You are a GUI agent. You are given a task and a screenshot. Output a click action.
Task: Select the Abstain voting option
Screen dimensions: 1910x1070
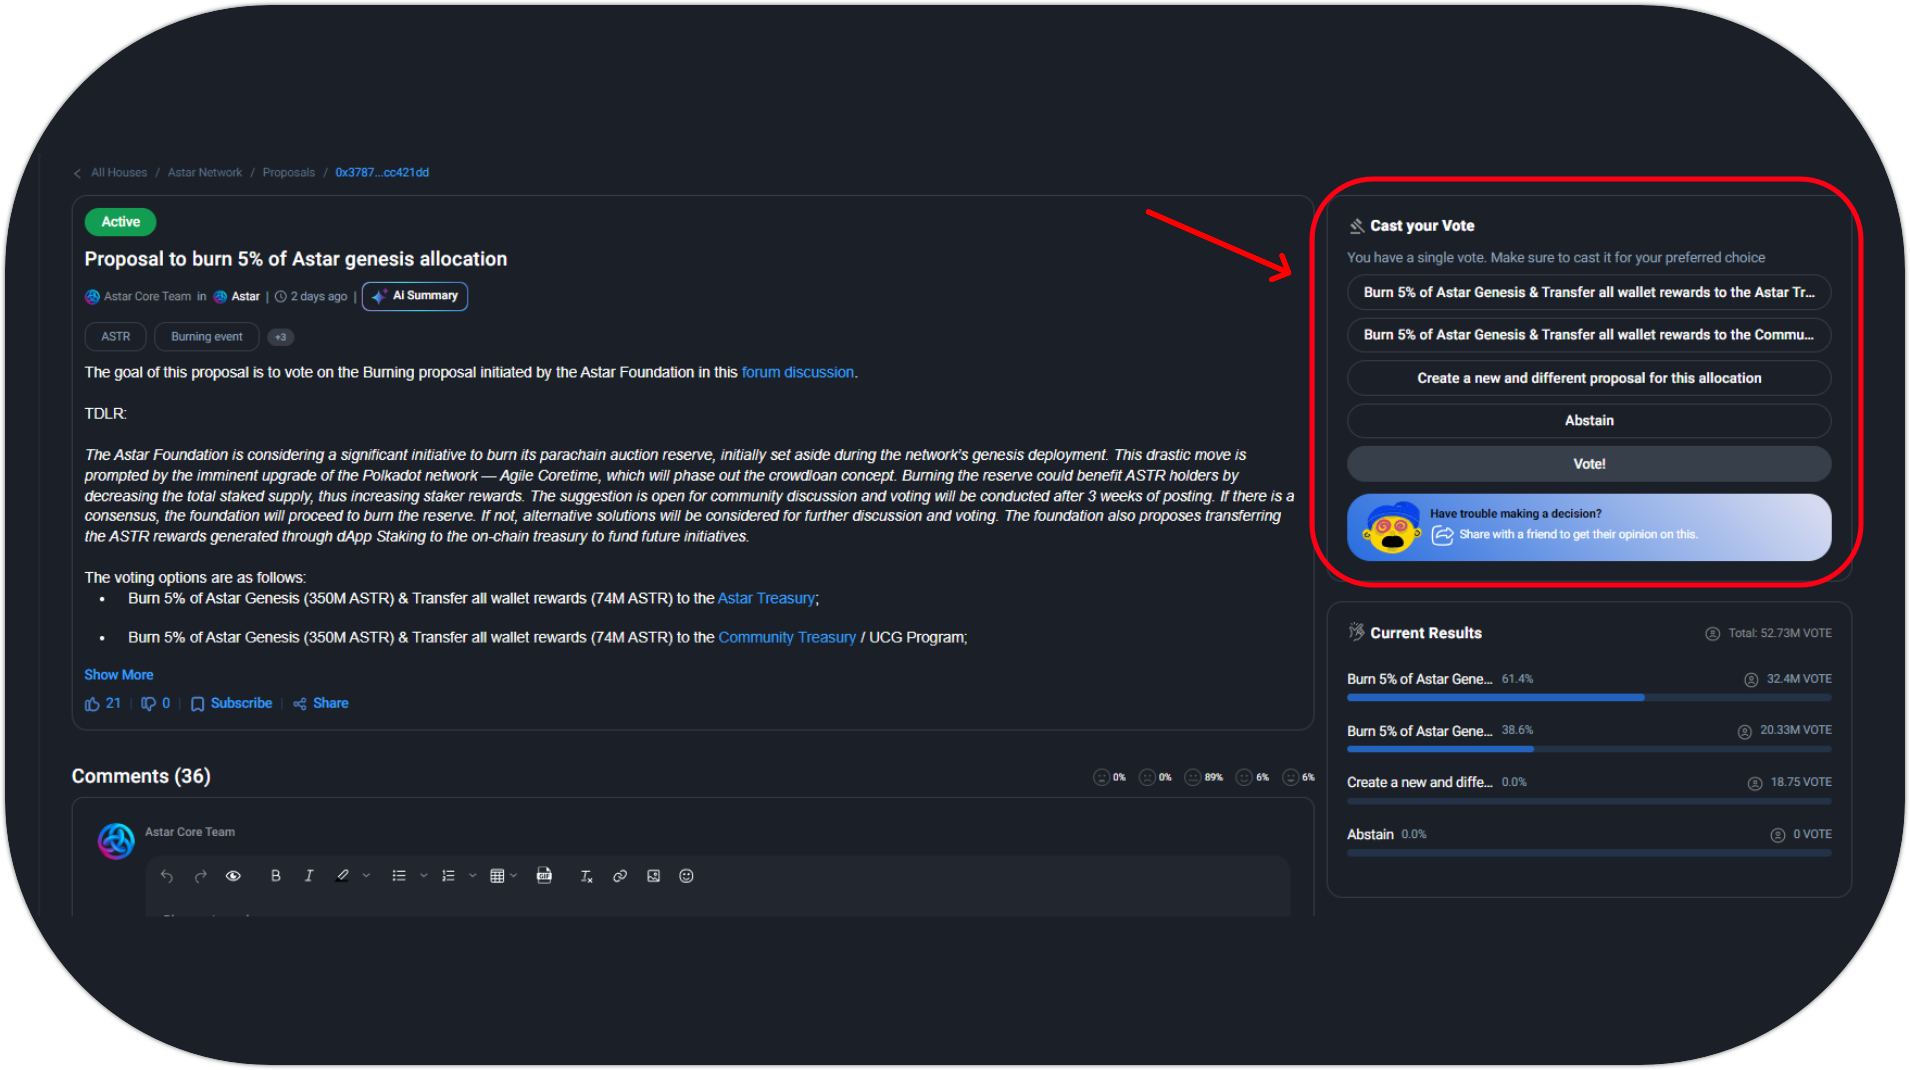point(1588,421)
